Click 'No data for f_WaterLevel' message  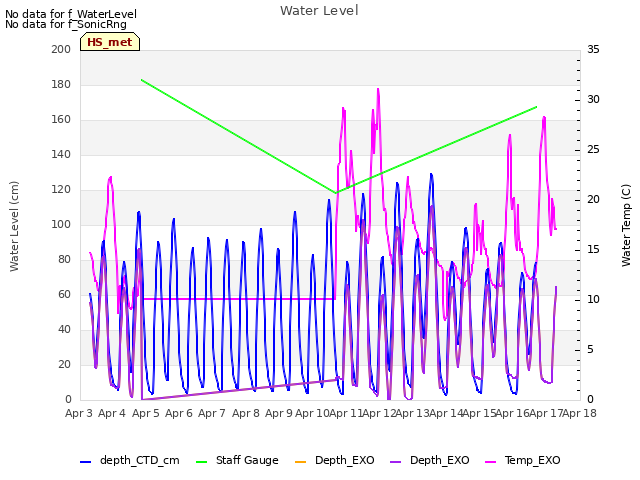[x=71, y=14]
